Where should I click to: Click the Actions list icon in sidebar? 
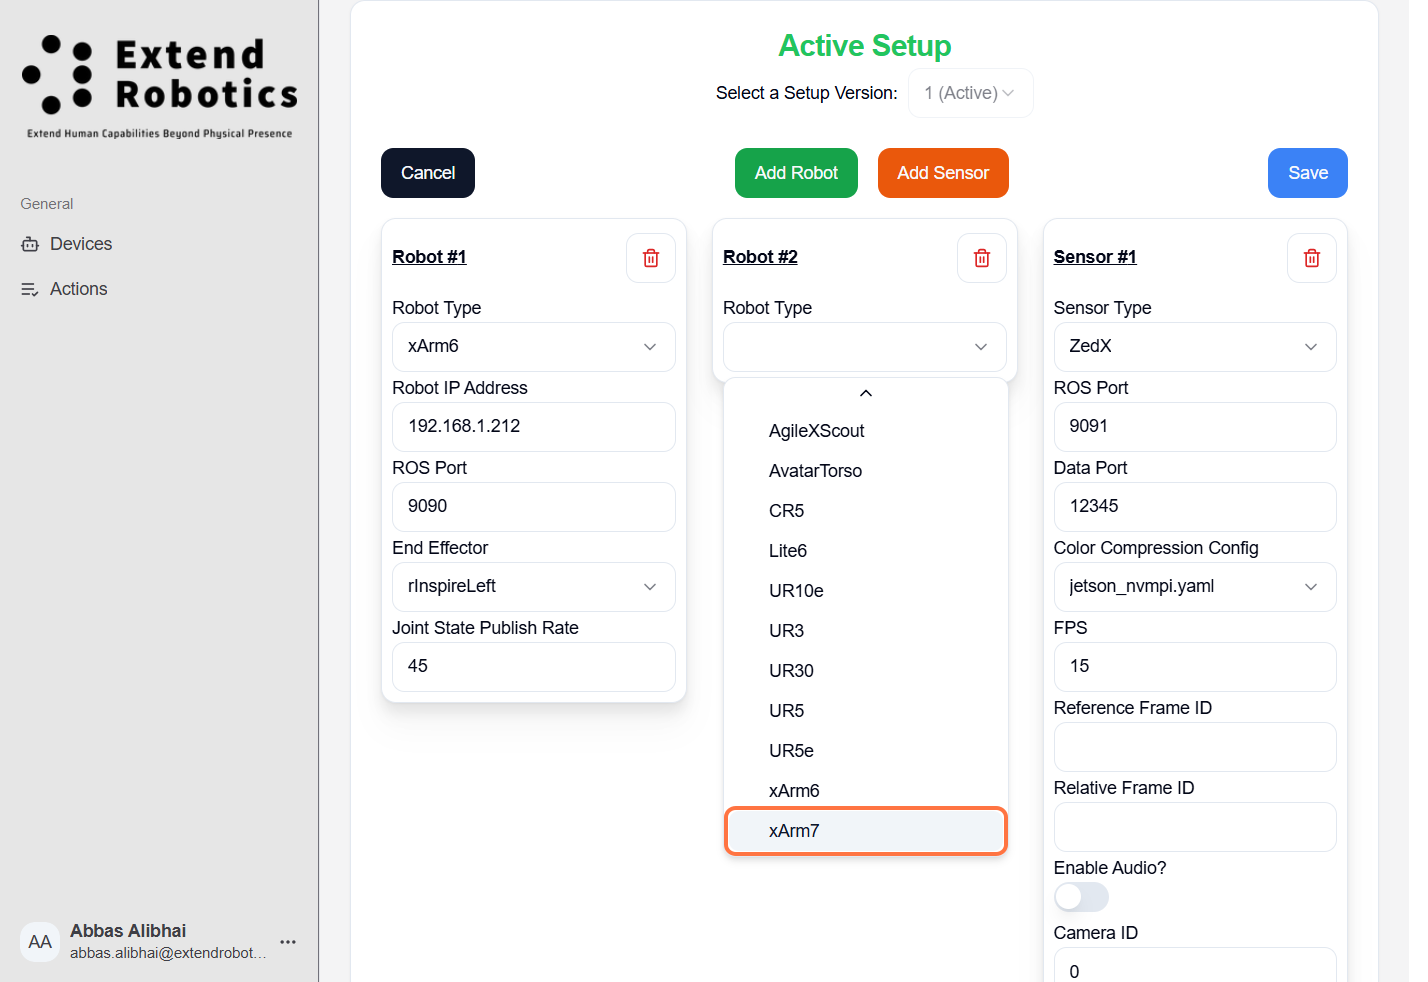pos(30,289)
